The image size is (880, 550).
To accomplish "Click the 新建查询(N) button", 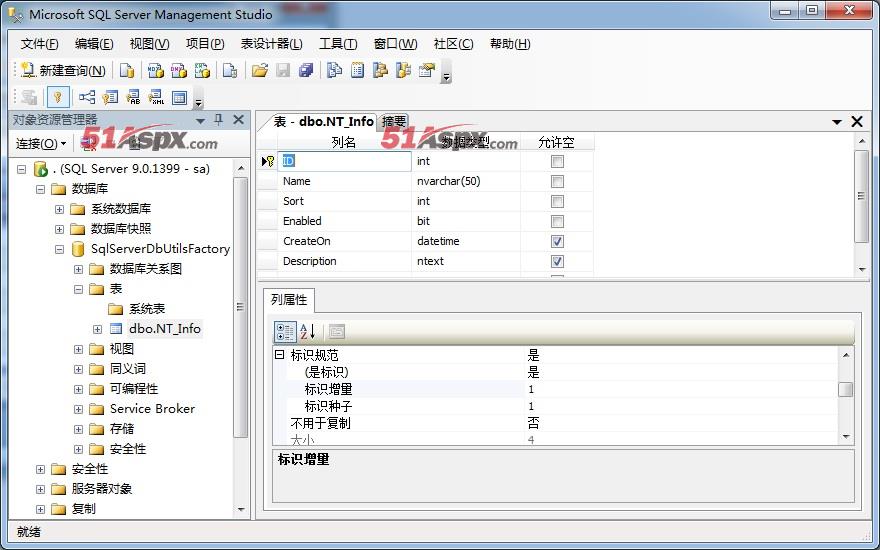I will click(63, 71).
